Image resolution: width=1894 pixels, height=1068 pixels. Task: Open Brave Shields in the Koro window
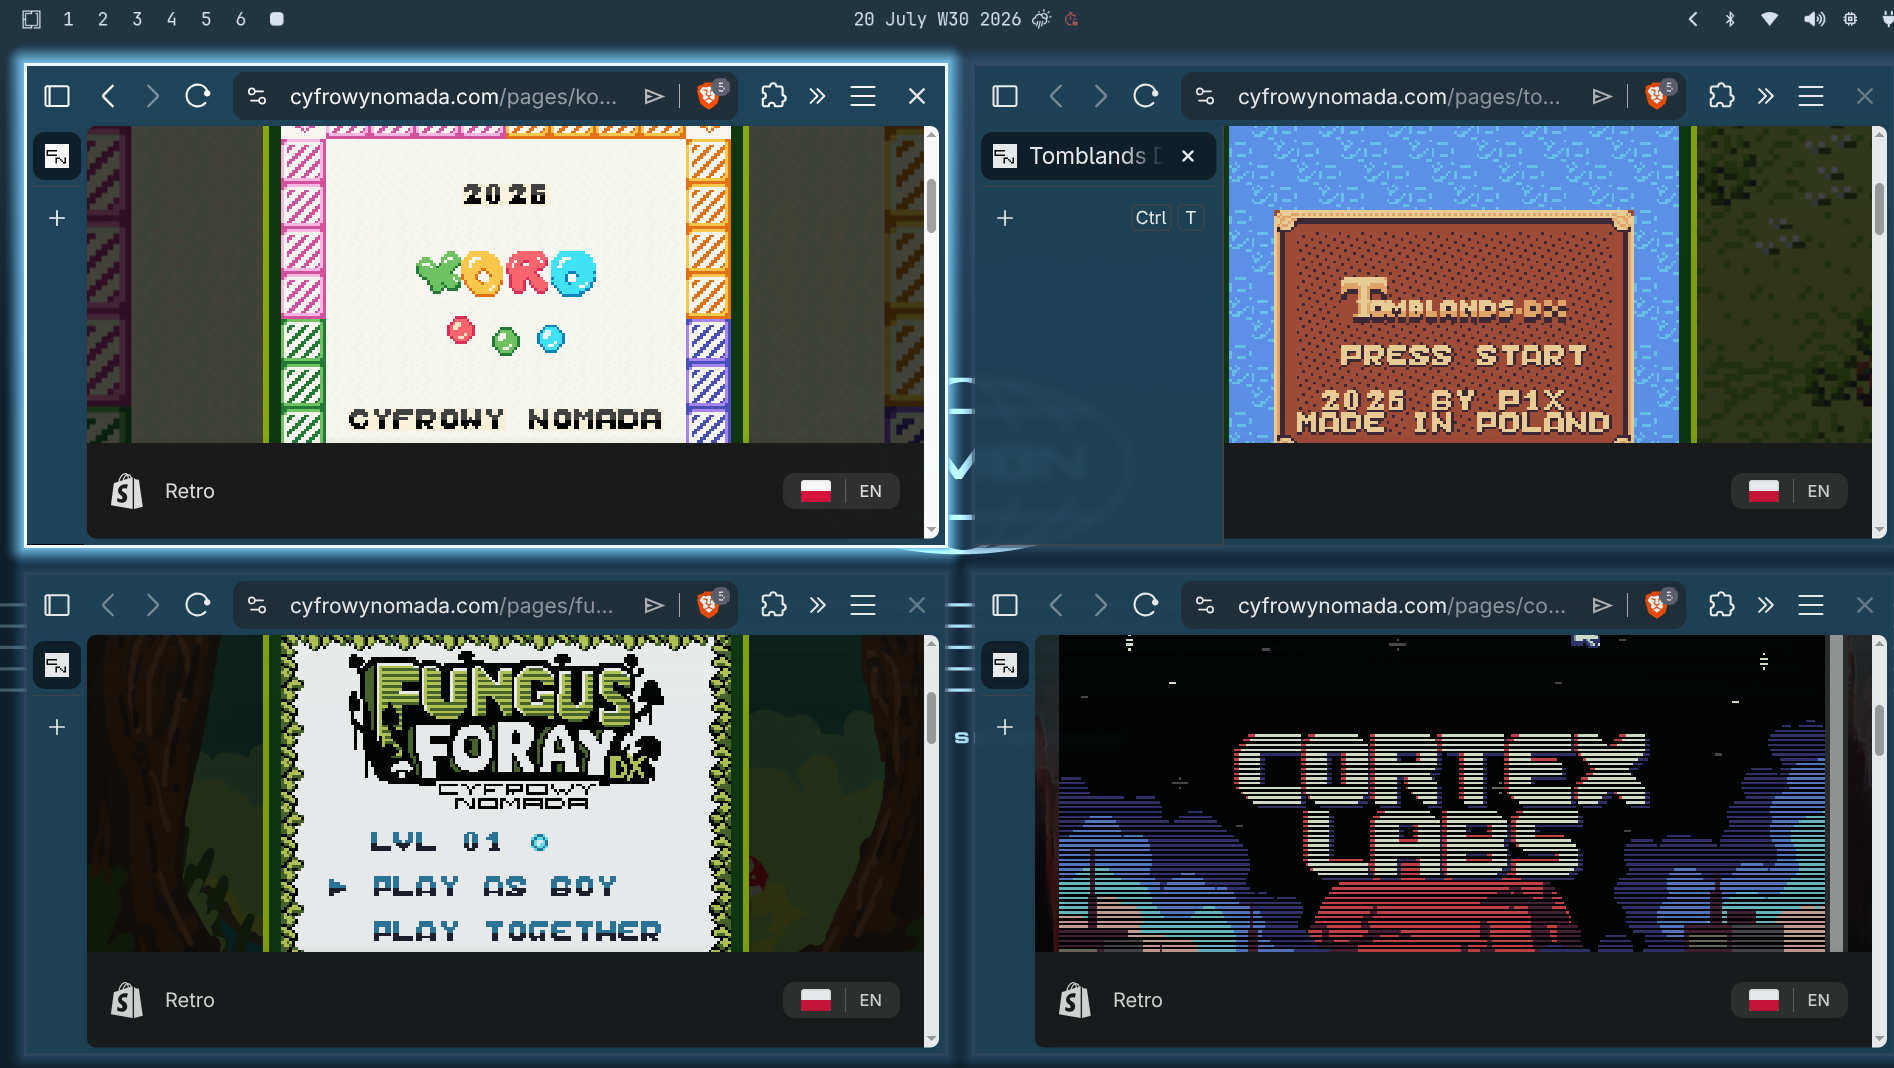pos(709,96)
